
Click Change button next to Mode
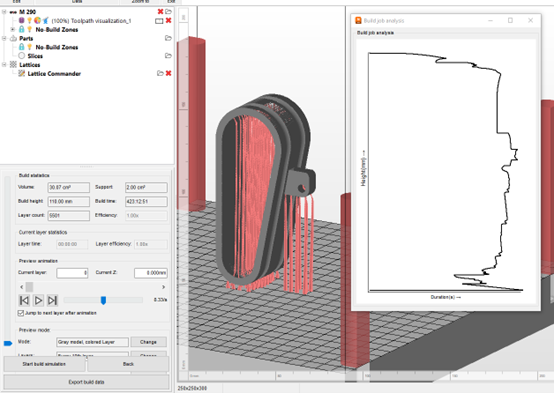[148, 342]
